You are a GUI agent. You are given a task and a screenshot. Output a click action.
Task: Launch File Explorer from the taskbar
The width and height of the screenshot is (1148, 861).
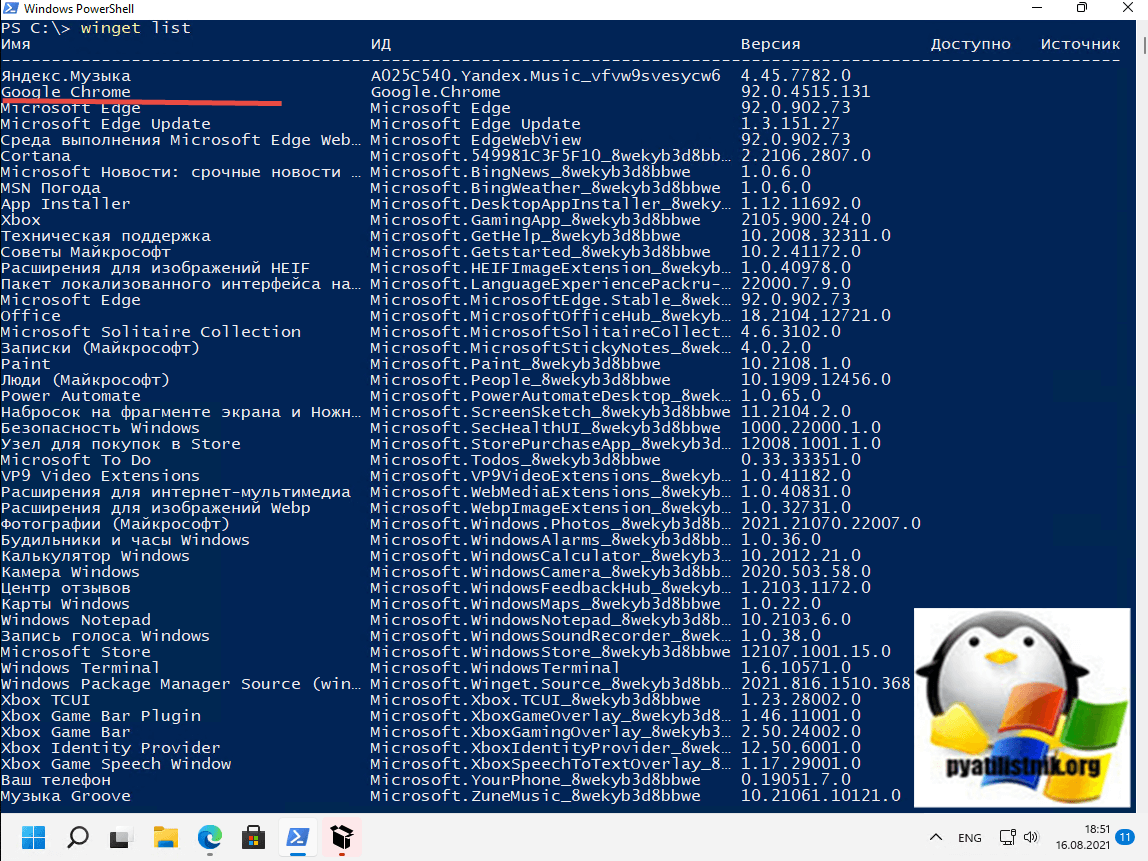pyautogui.click(x=165, y=836)
